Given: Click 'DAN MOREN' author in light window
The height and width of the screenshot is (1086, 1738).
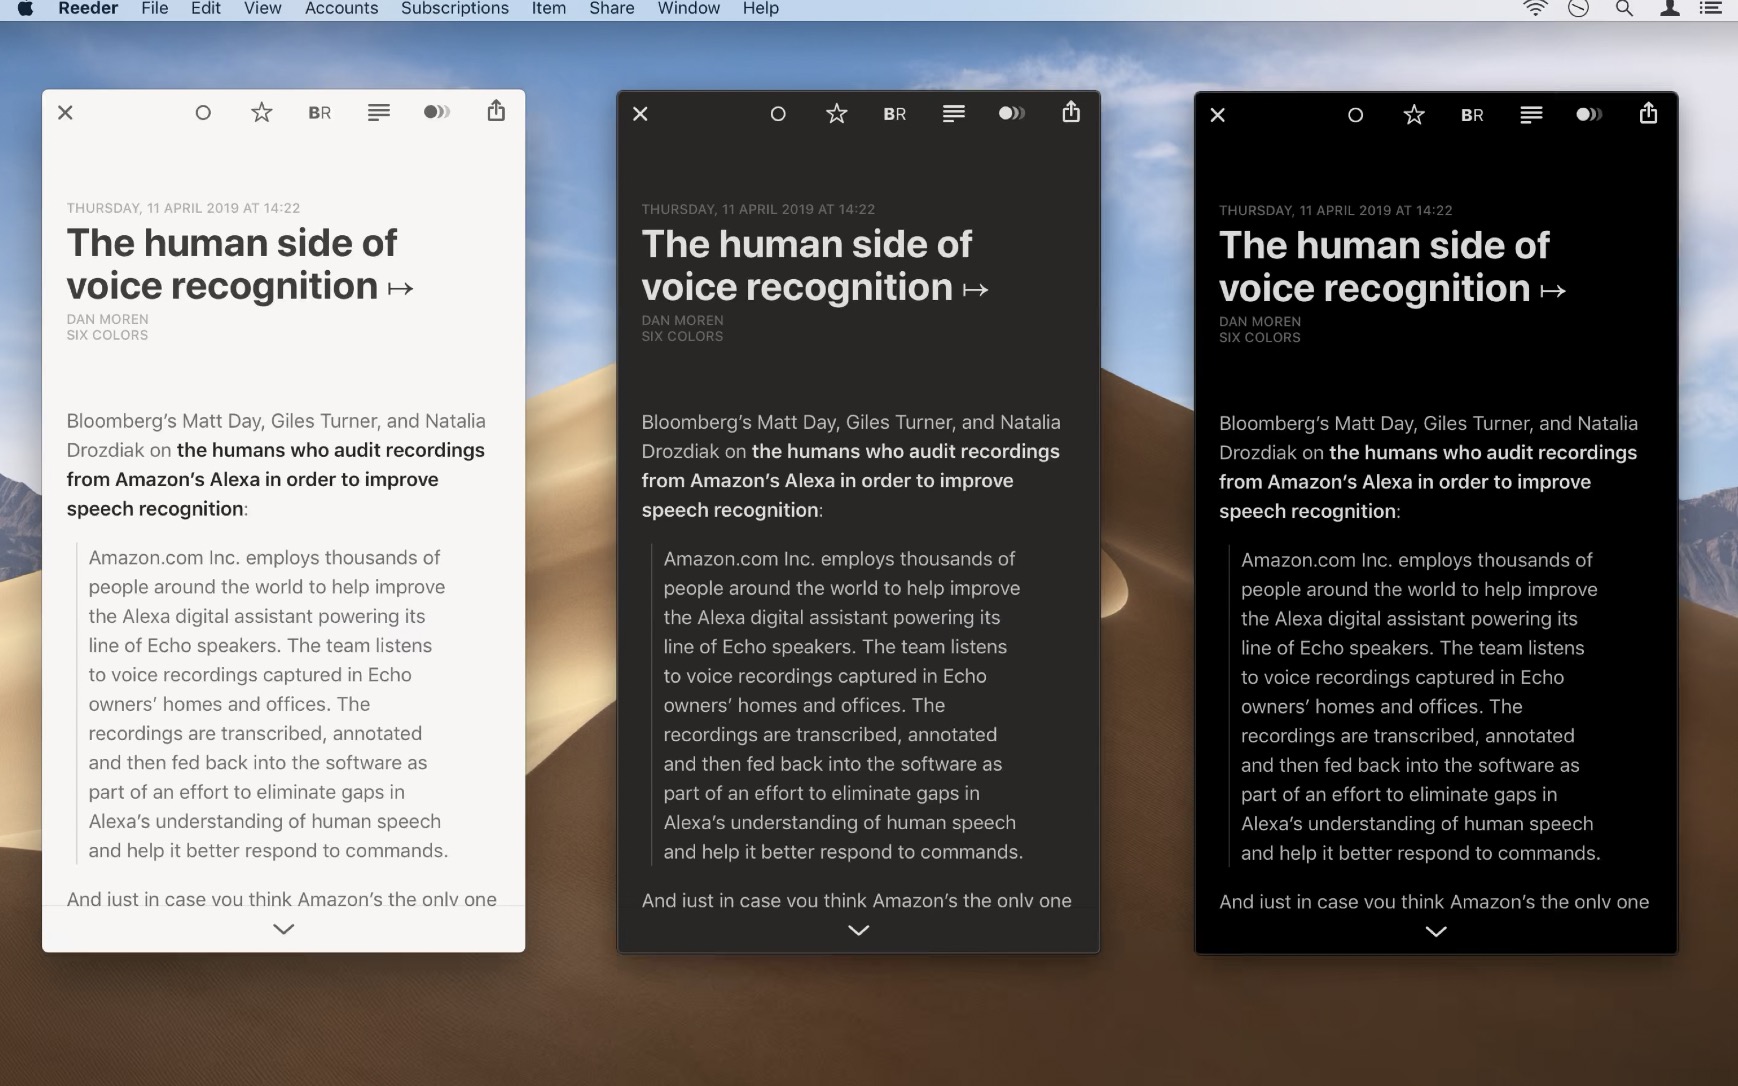Looking at the screenshot, I should (x=108, y=320).
